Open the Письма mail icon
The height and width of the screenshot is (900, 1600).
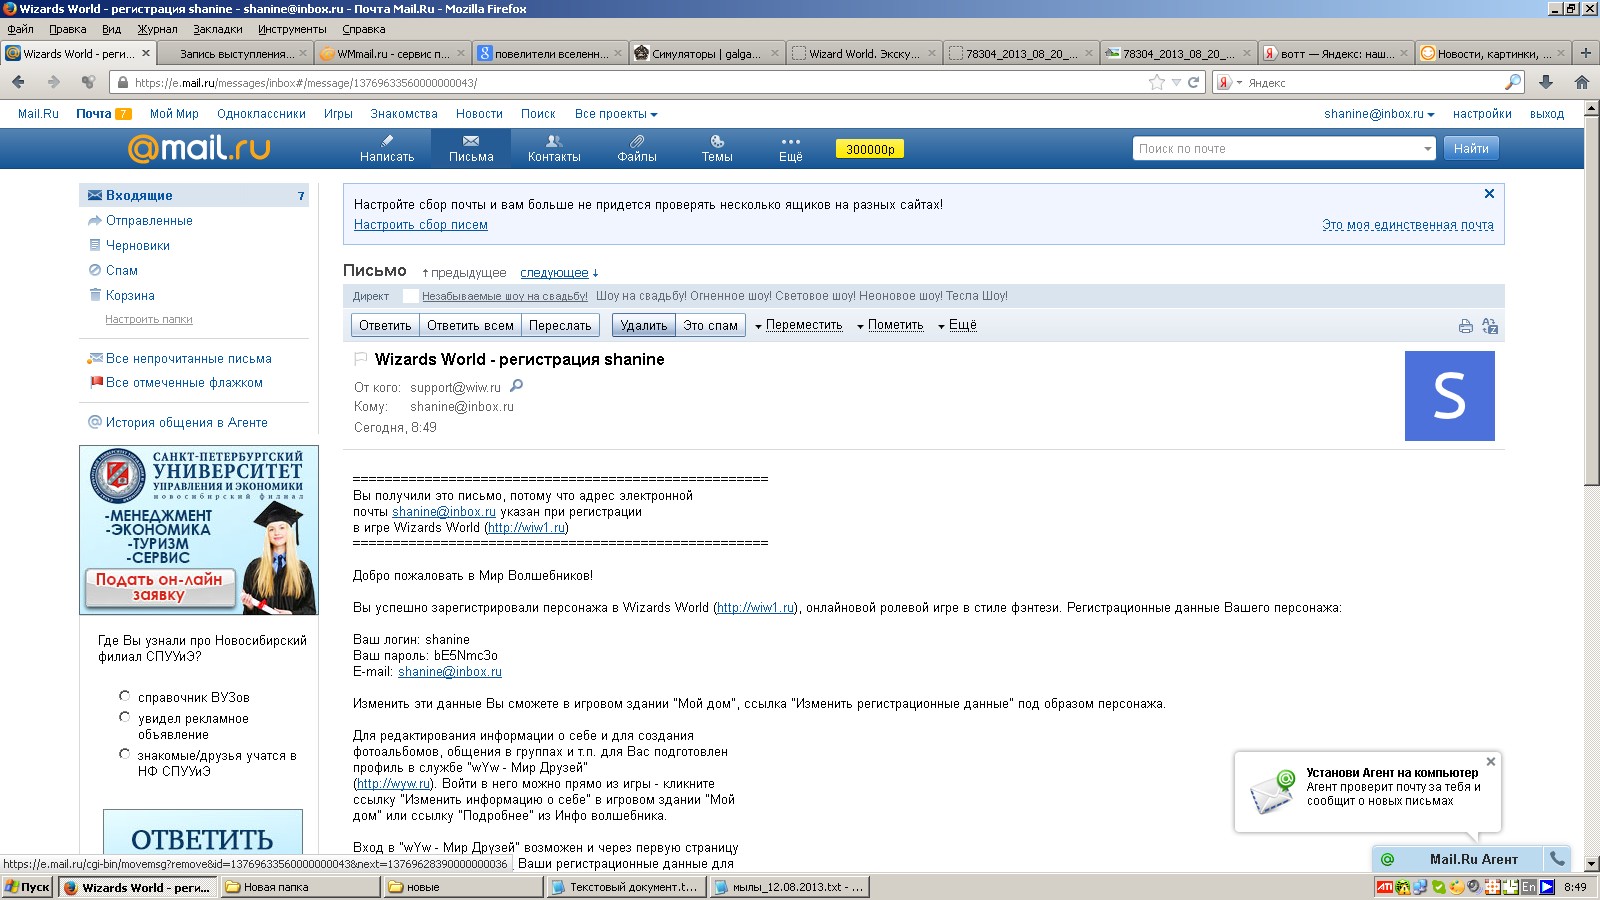pos(471,141)
